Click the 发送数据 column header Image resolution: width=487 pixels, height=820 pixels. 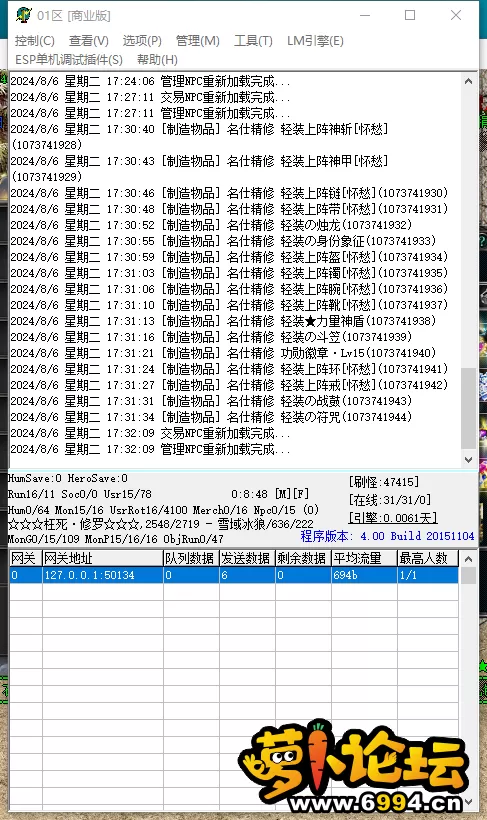[x=247, y=558]
